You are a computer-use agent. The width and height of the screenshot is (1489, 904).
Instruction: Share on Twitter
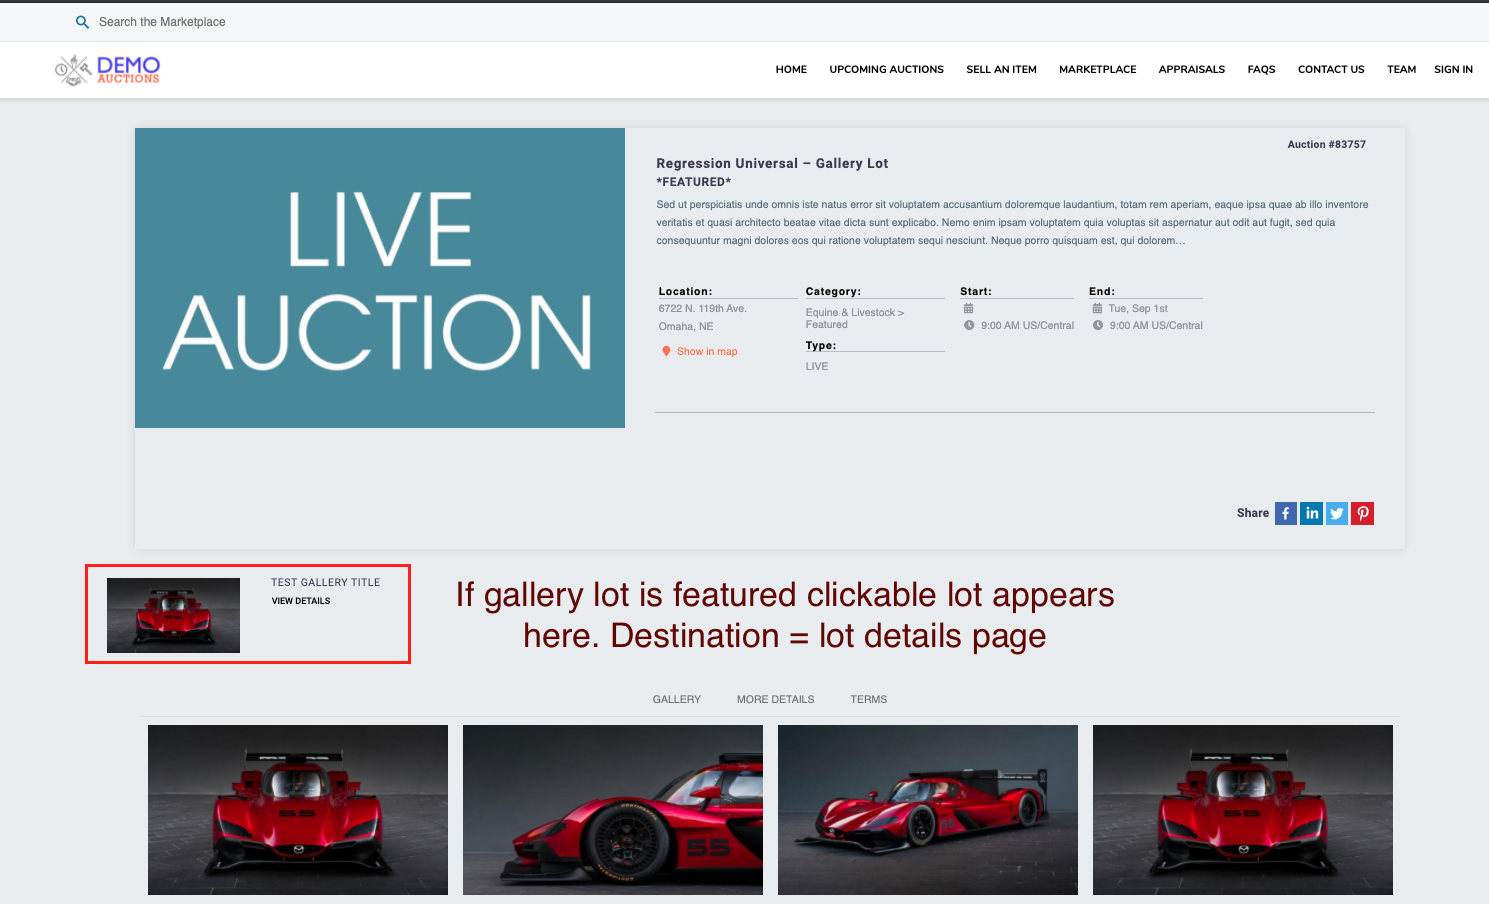point(1337,513)
